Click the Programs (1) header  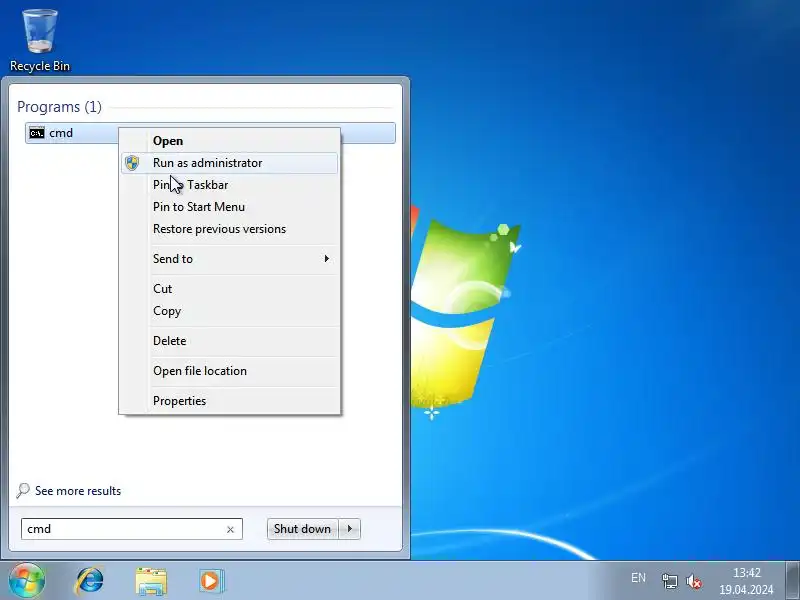click(x=59, y=107)
